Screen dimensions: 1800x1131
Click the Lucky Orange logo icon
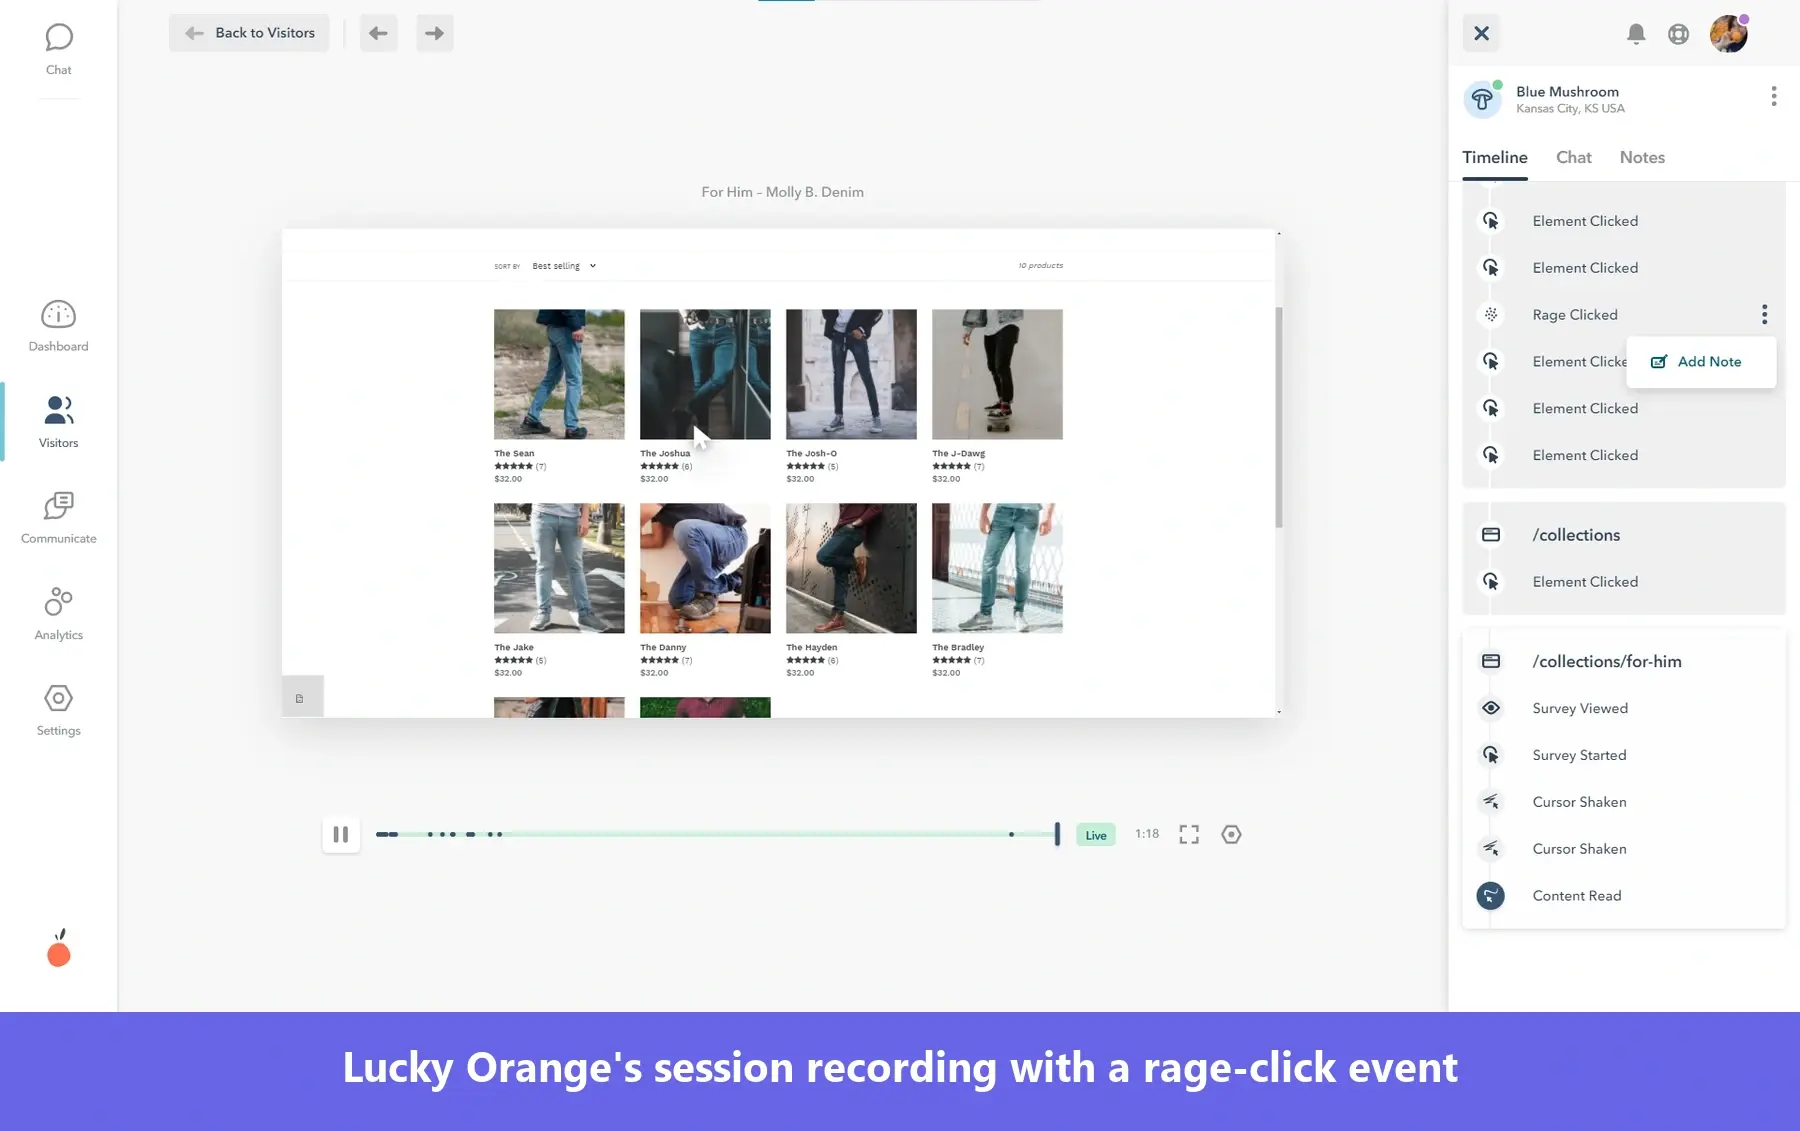(x=59, y=948)
